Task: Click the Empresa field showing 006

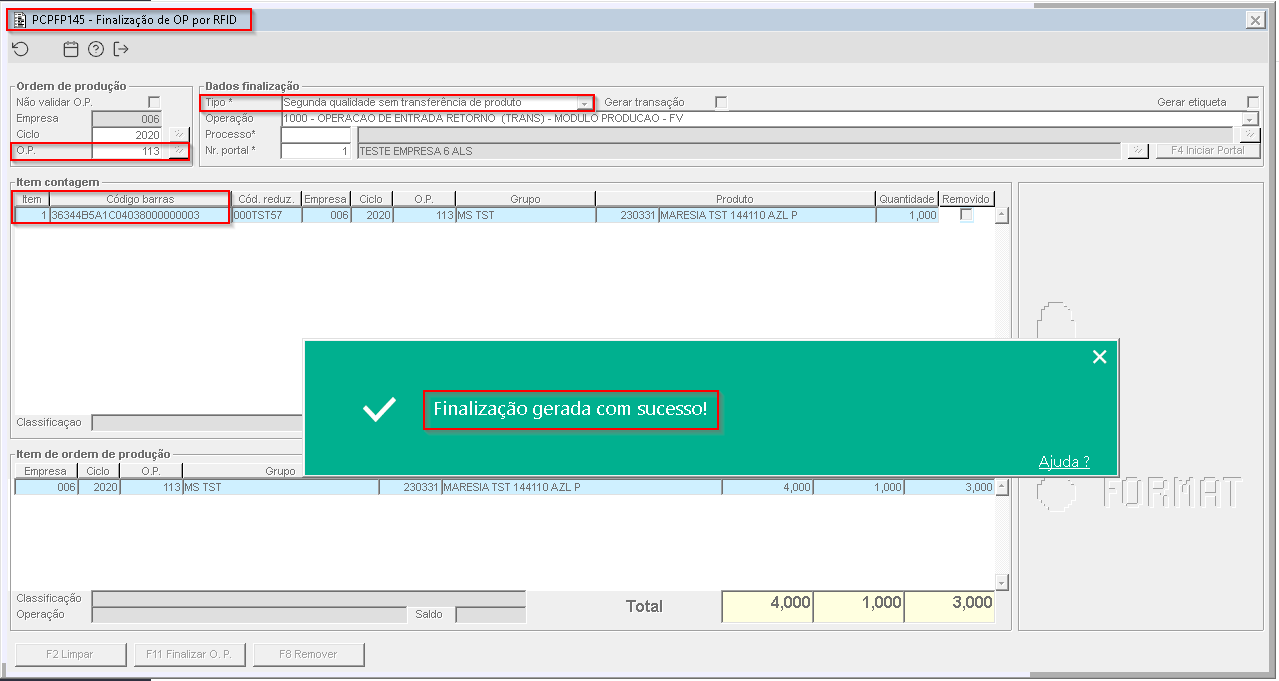Action: point(127,119)
